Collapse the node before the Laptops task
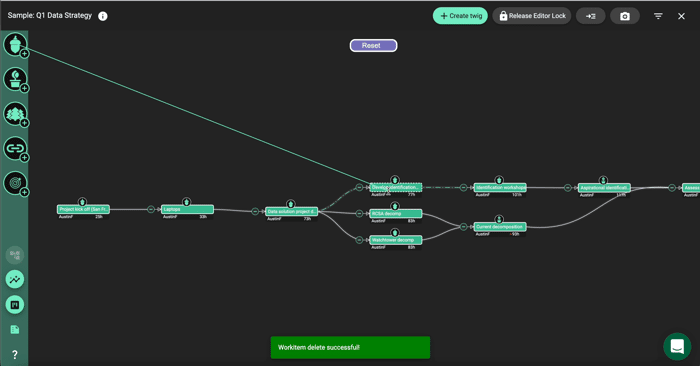700x366 pixels. 151,209
